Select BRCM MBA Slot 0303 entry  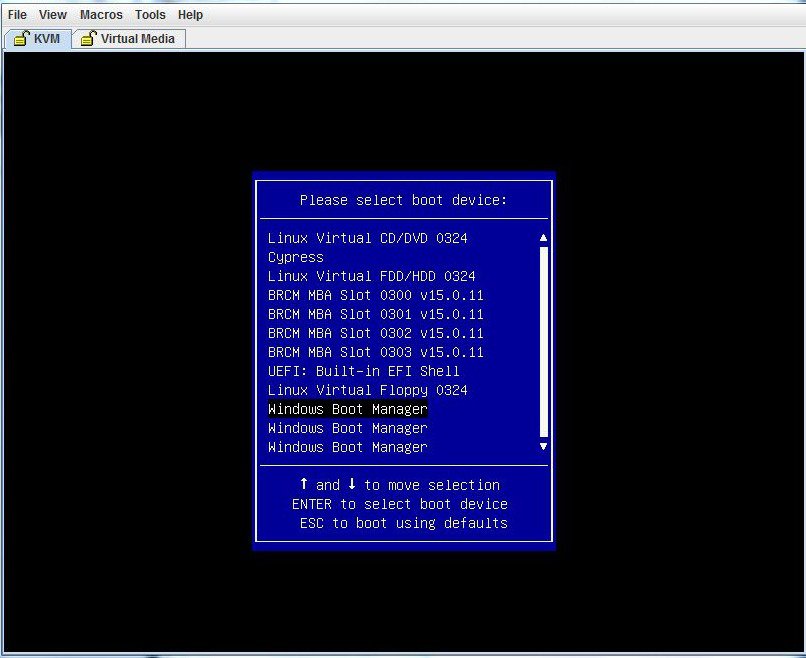coord(376,352)
